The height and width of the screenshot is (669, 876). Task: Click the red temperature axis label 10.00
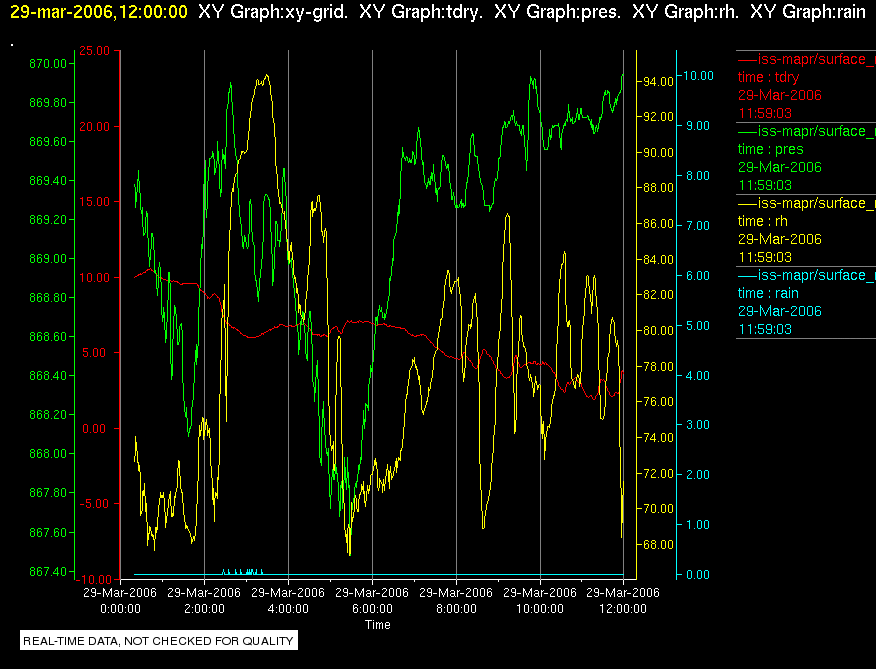(x=94, y=278)
